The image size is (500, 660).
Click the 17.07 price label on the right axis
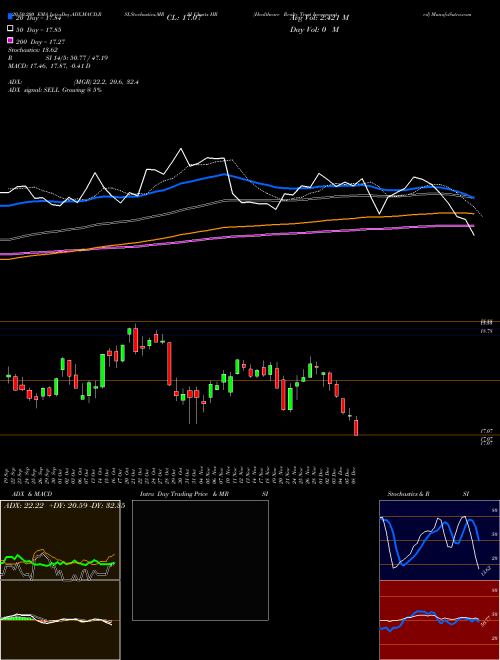coord(487,431)
